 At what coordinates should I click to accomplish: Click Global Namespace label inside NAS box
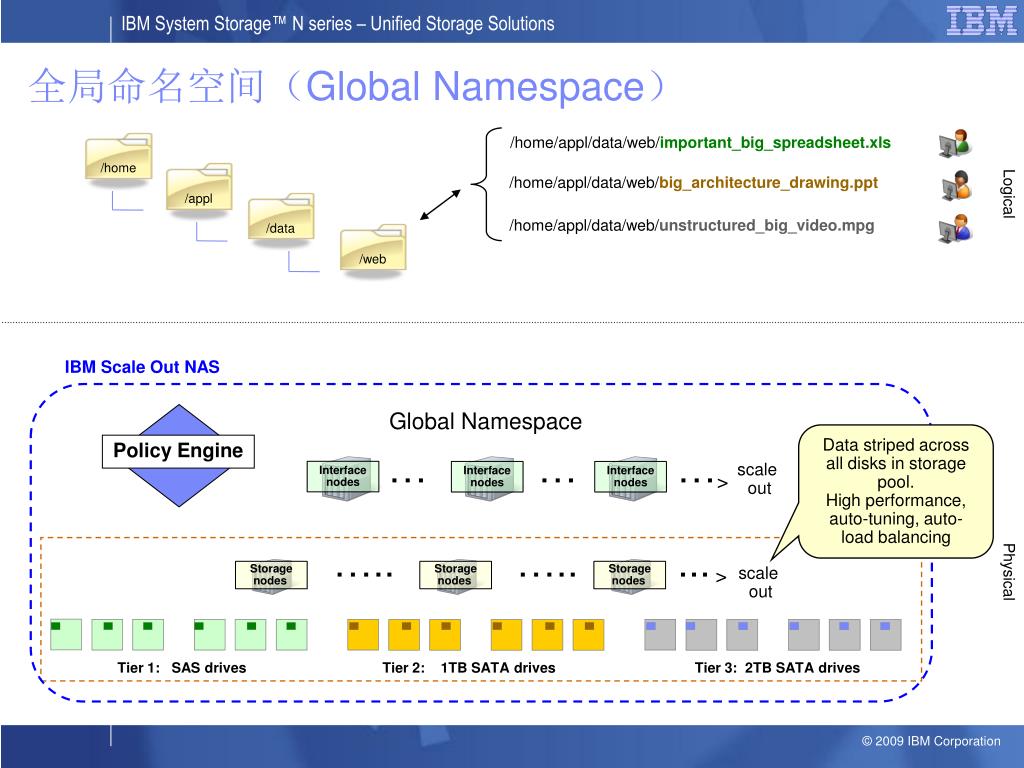click(485, 421)
